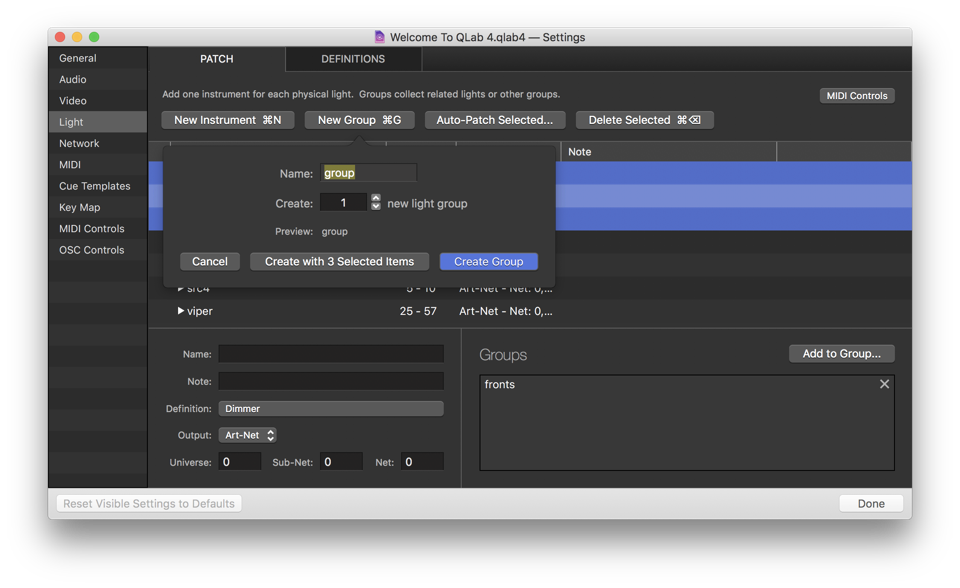Click the QLab document icon in title bar
Viewport: 960px width, 588px height.
[x=380, y=37]
